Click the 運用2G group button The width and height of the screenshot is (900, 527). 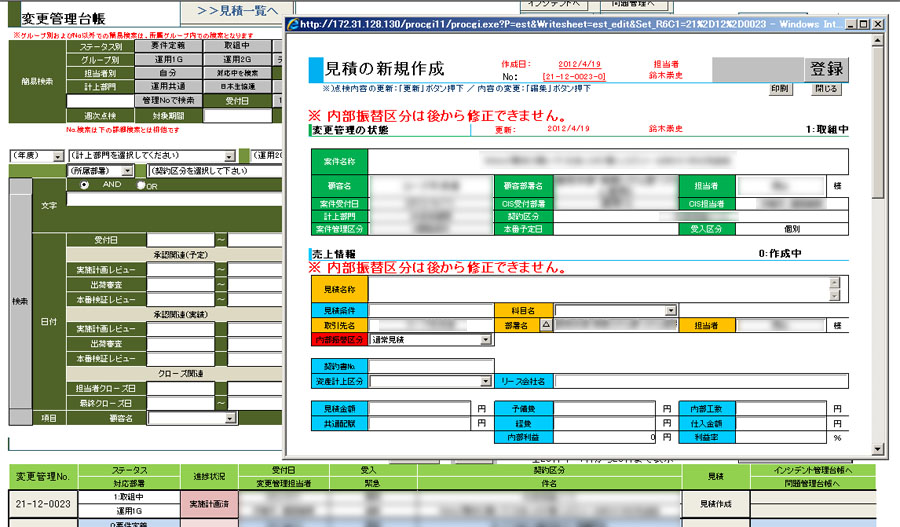point(237,59)
